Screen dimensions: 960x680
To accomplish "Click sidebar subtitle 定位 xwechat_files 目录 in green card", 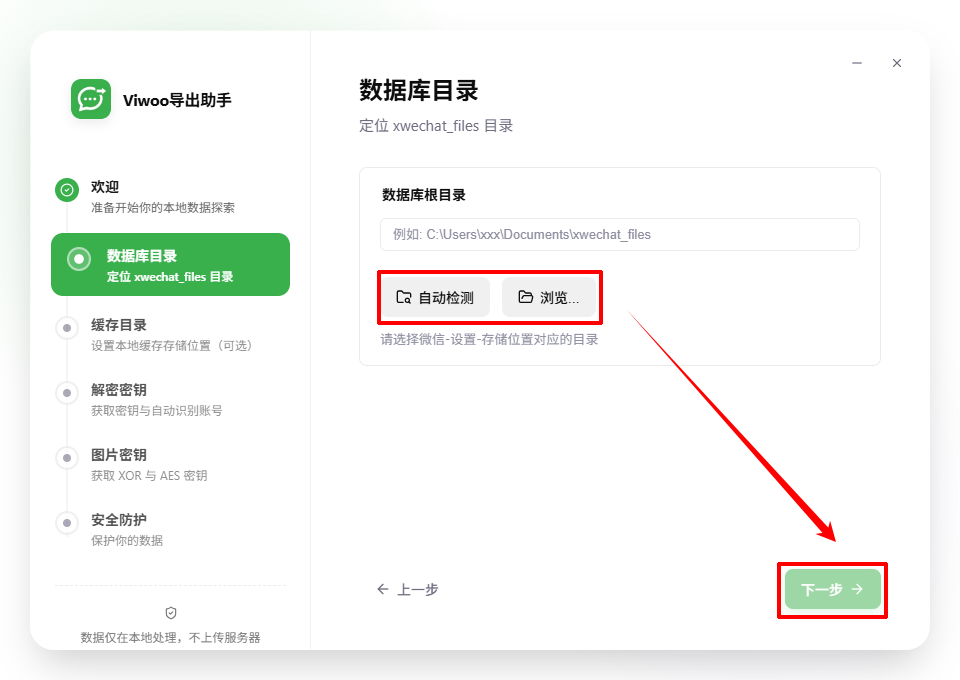I will point(170,277).
